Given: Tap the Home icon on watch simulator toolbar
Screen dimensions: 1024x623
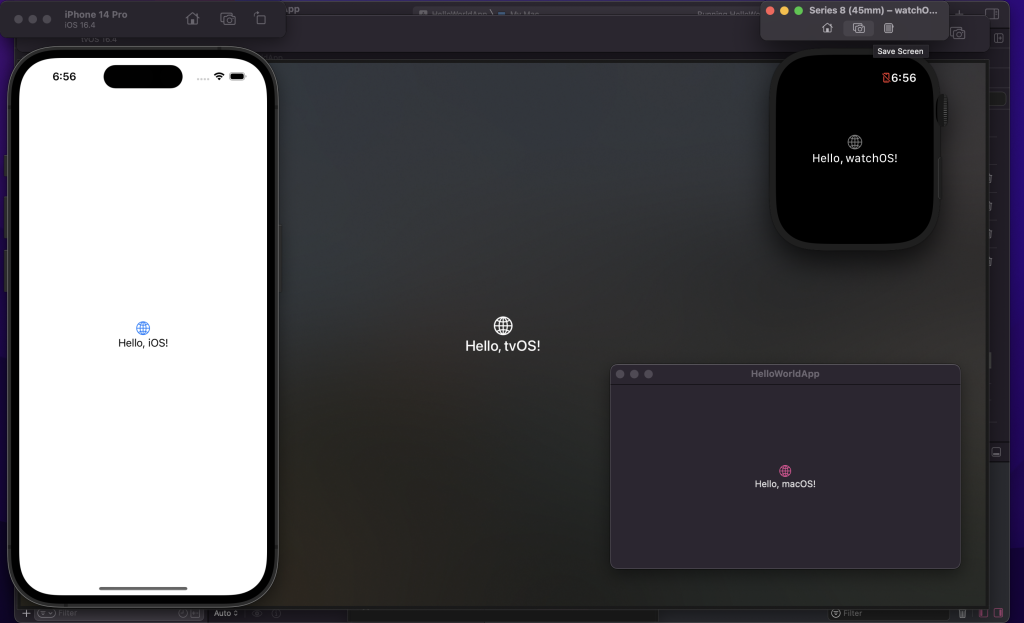Looking at the screenshot, I should coord(827,28).
